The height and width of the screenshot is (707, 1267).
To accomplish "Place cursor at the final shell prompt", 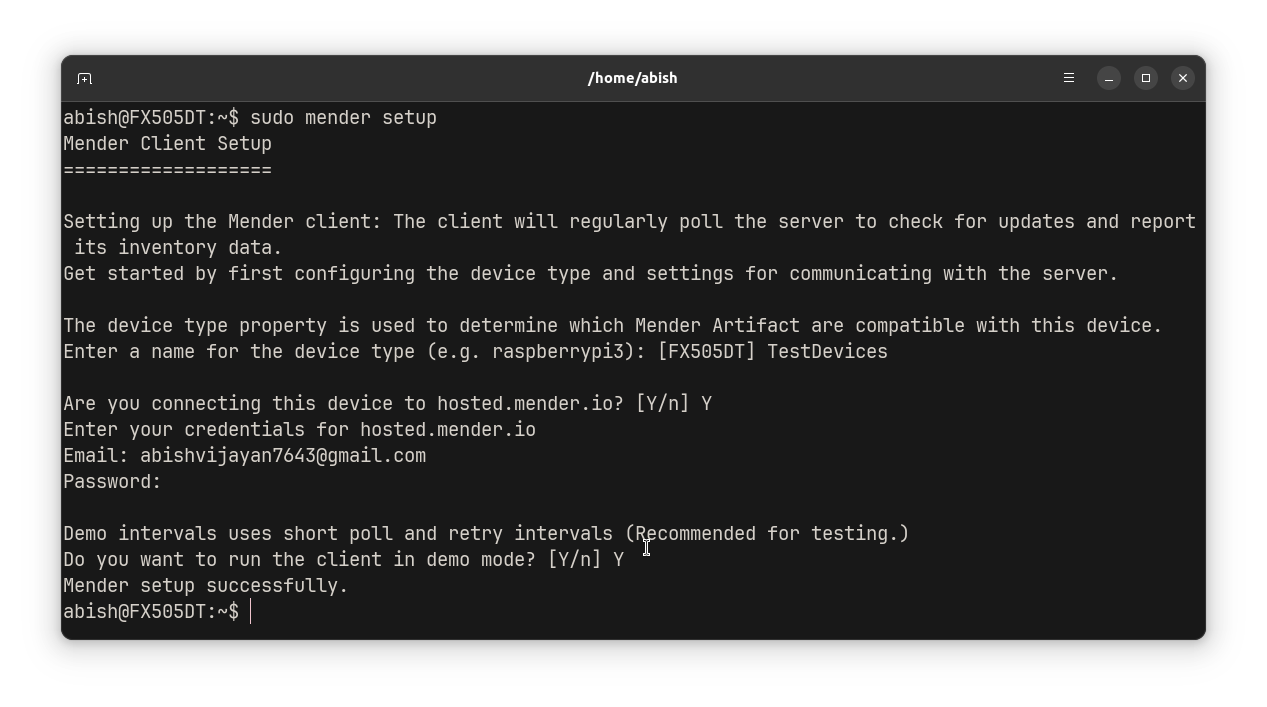I will [x=251, y=612].
